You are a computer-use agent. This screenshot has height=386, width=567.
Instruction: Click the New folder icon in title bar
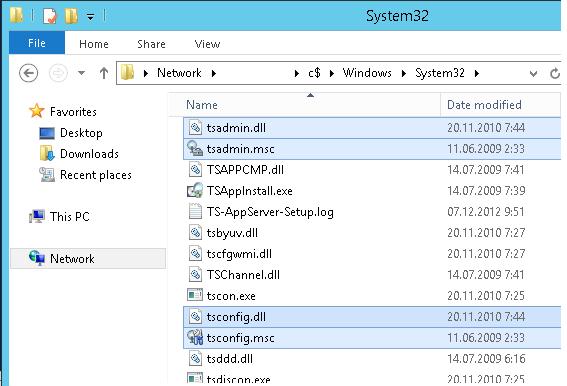(x=71, y=16)
